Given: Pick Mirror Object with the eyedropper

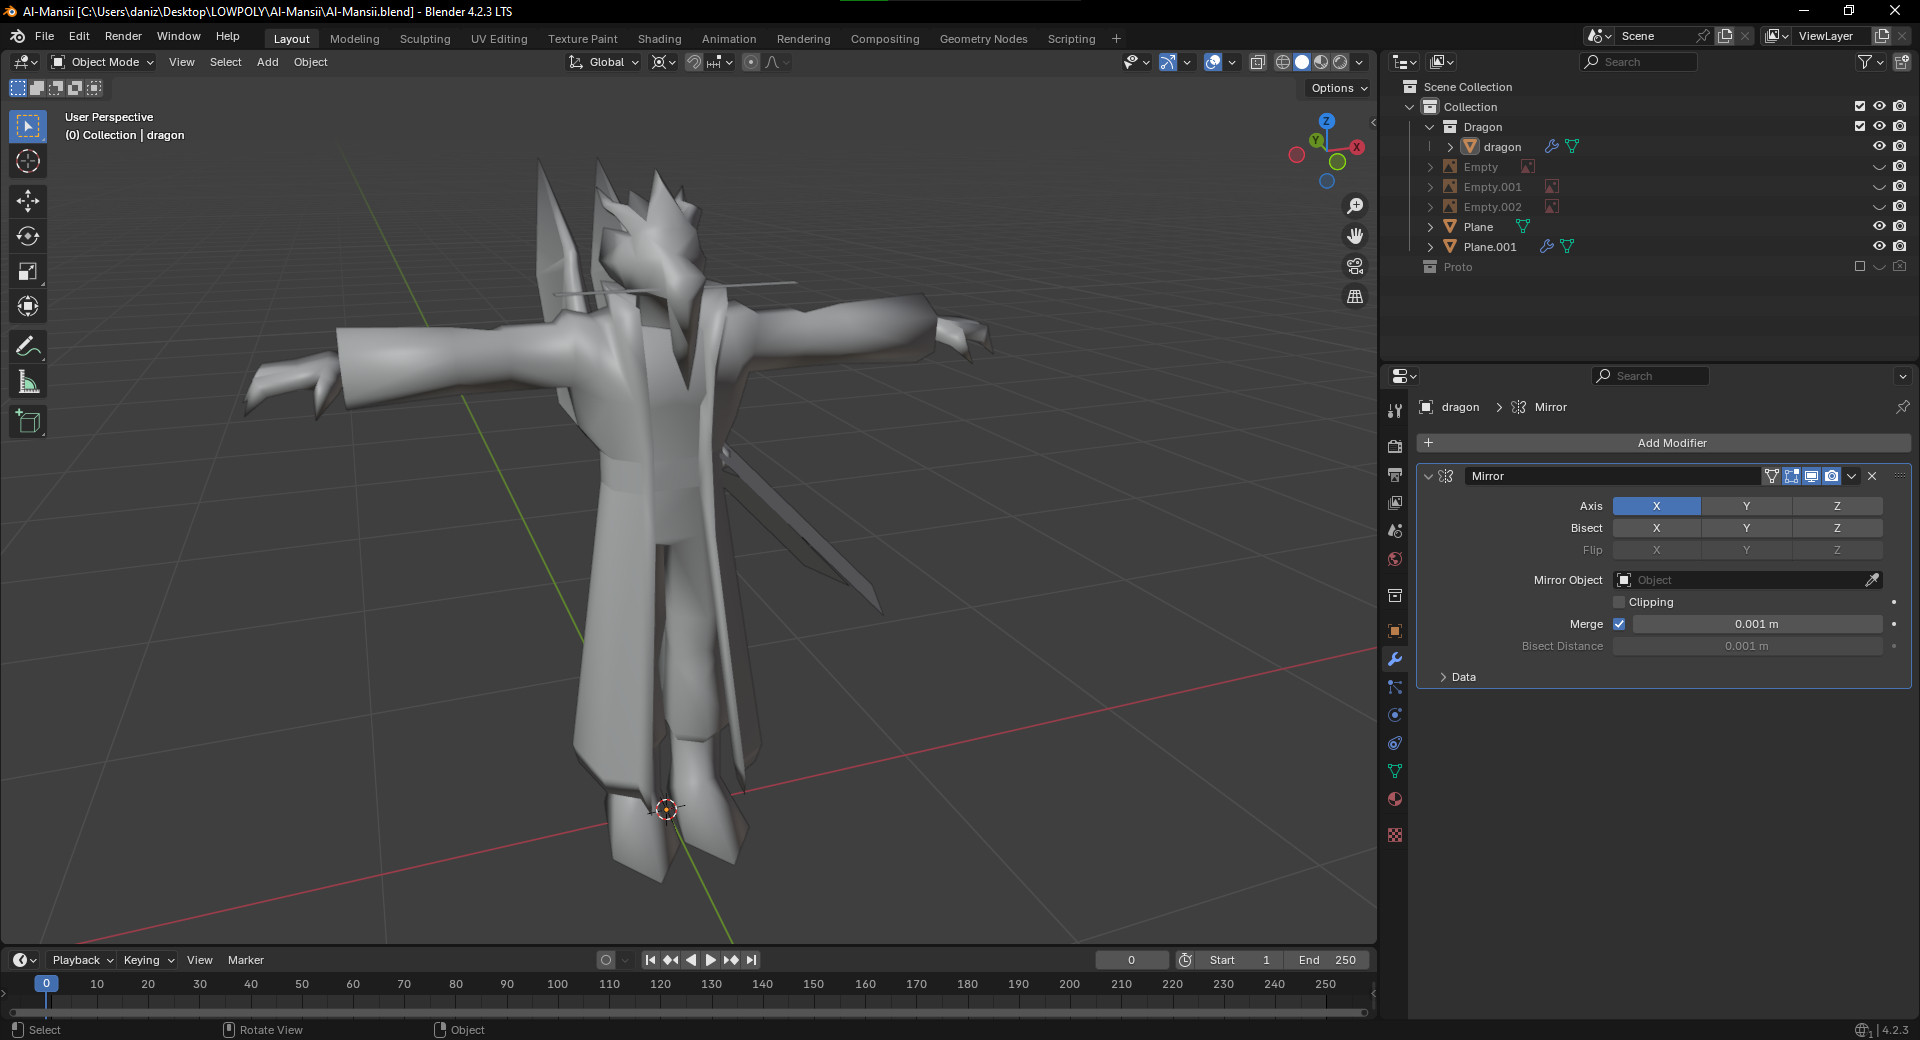Looking at the screenshot, I should (x=1872, y=580).
